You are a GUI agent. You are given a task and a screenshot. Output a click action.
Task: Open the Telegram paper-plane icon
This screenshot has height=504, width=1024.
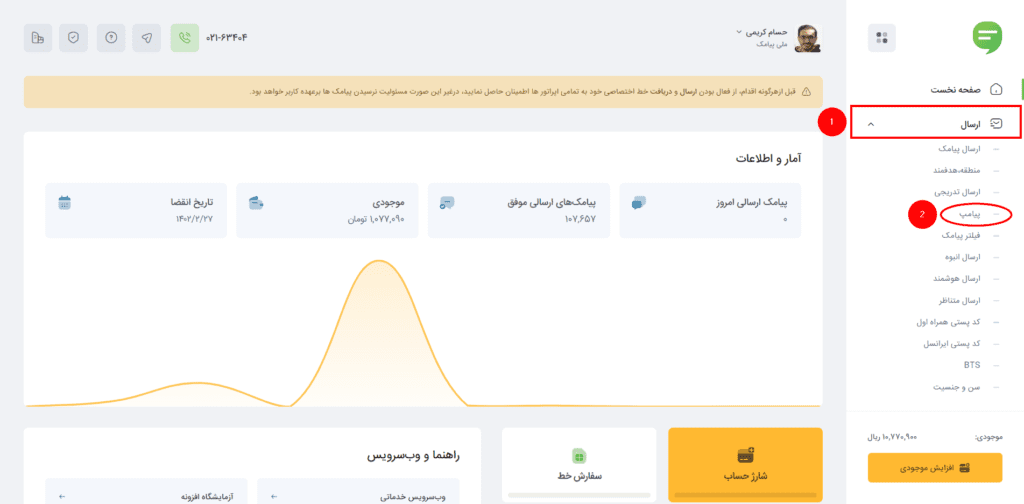coord(147,38)
